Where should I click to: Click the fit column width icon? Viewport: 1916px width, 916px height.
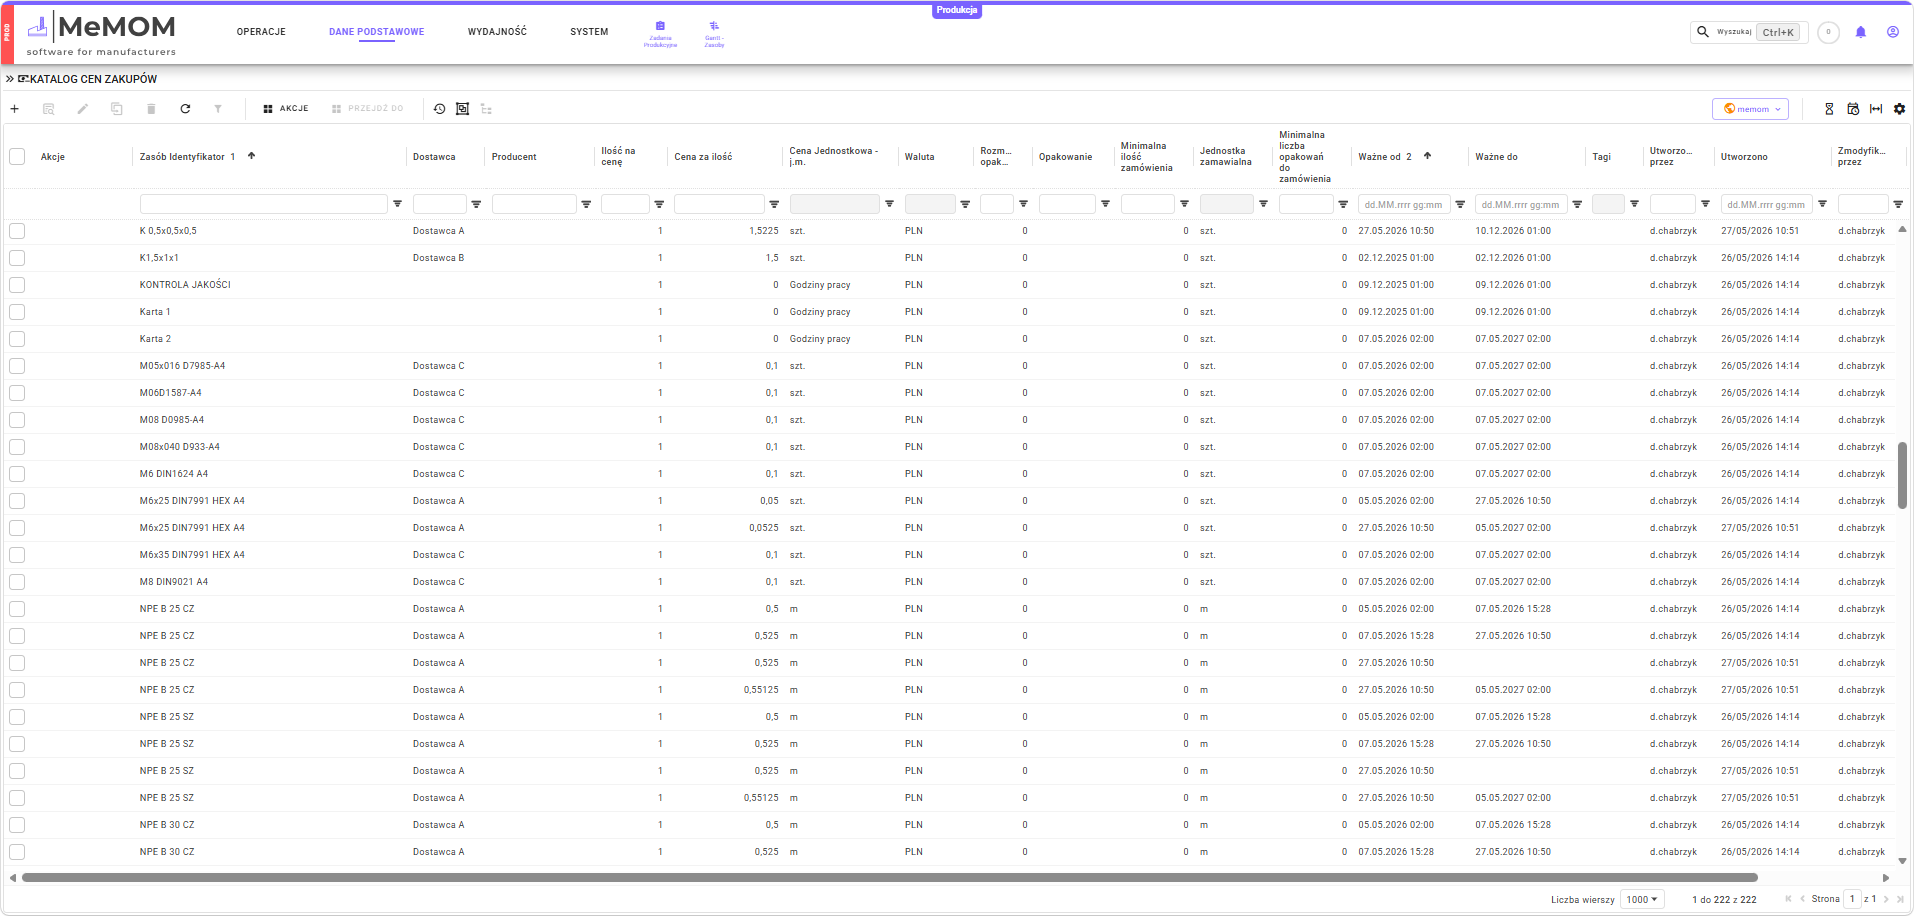click(1876, 109)
